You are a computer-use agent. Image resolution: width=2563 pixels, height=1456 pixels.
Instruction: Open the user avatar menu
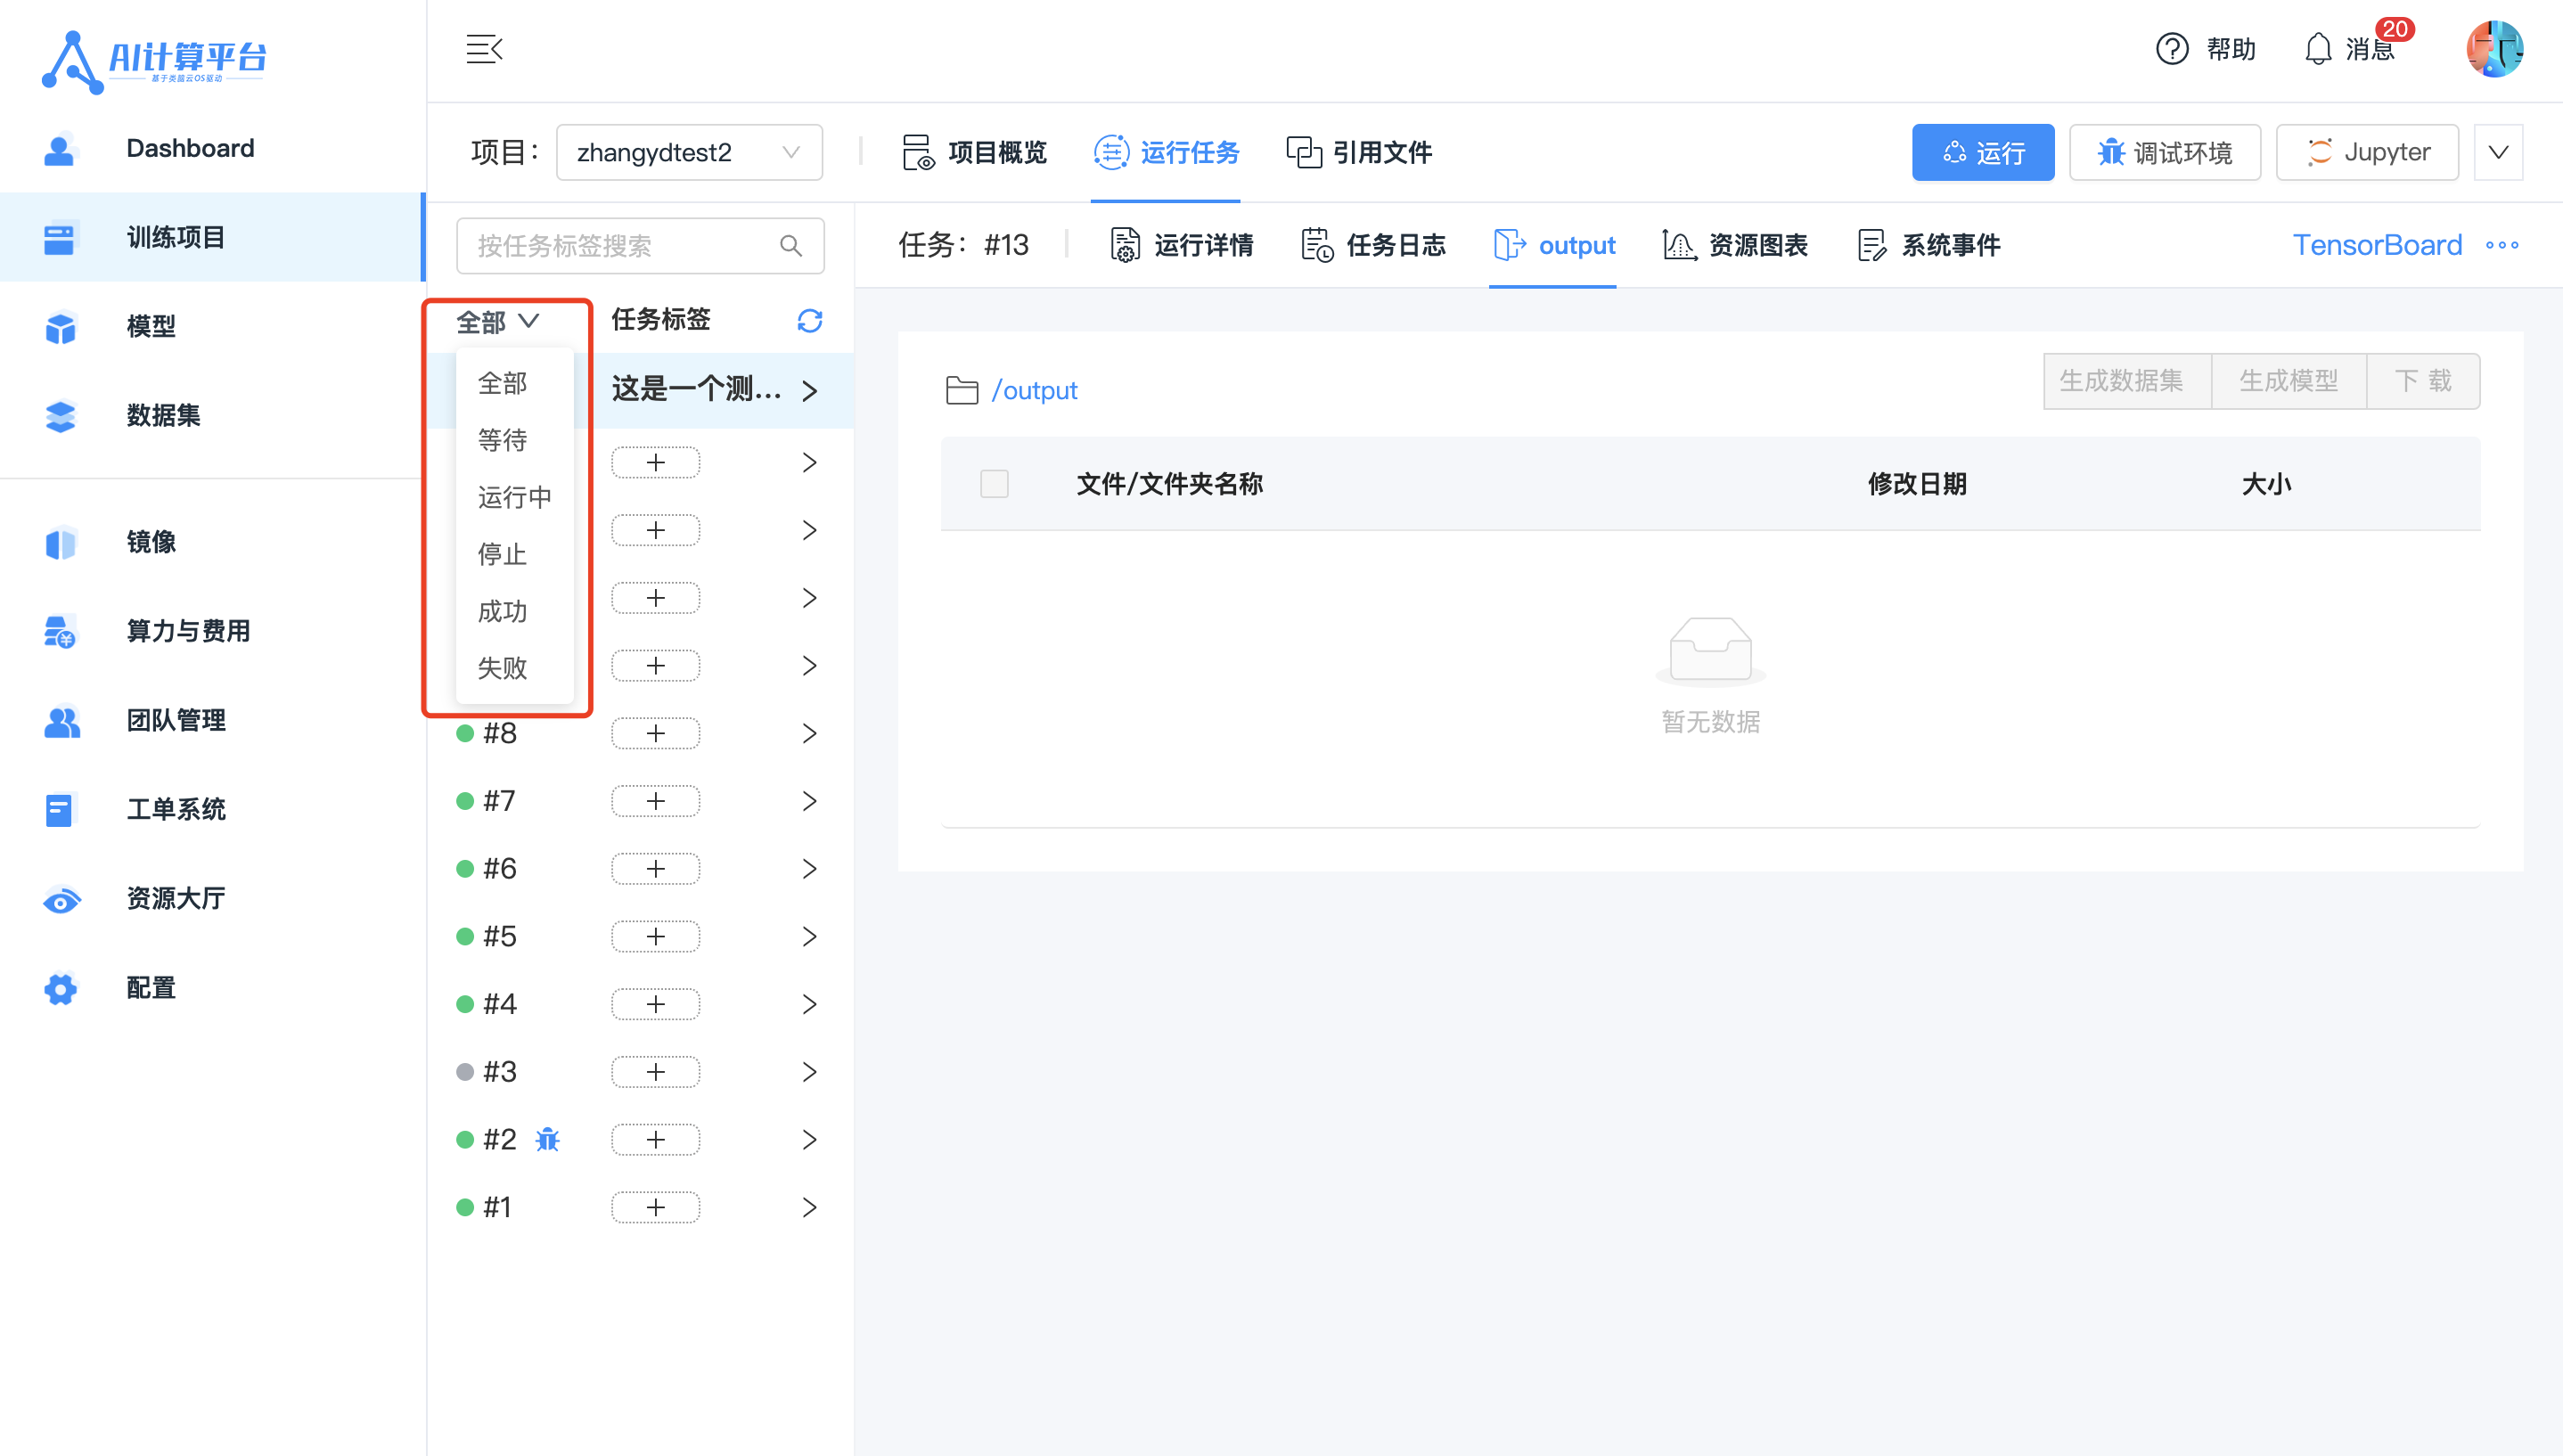(x=2494, y=49)
